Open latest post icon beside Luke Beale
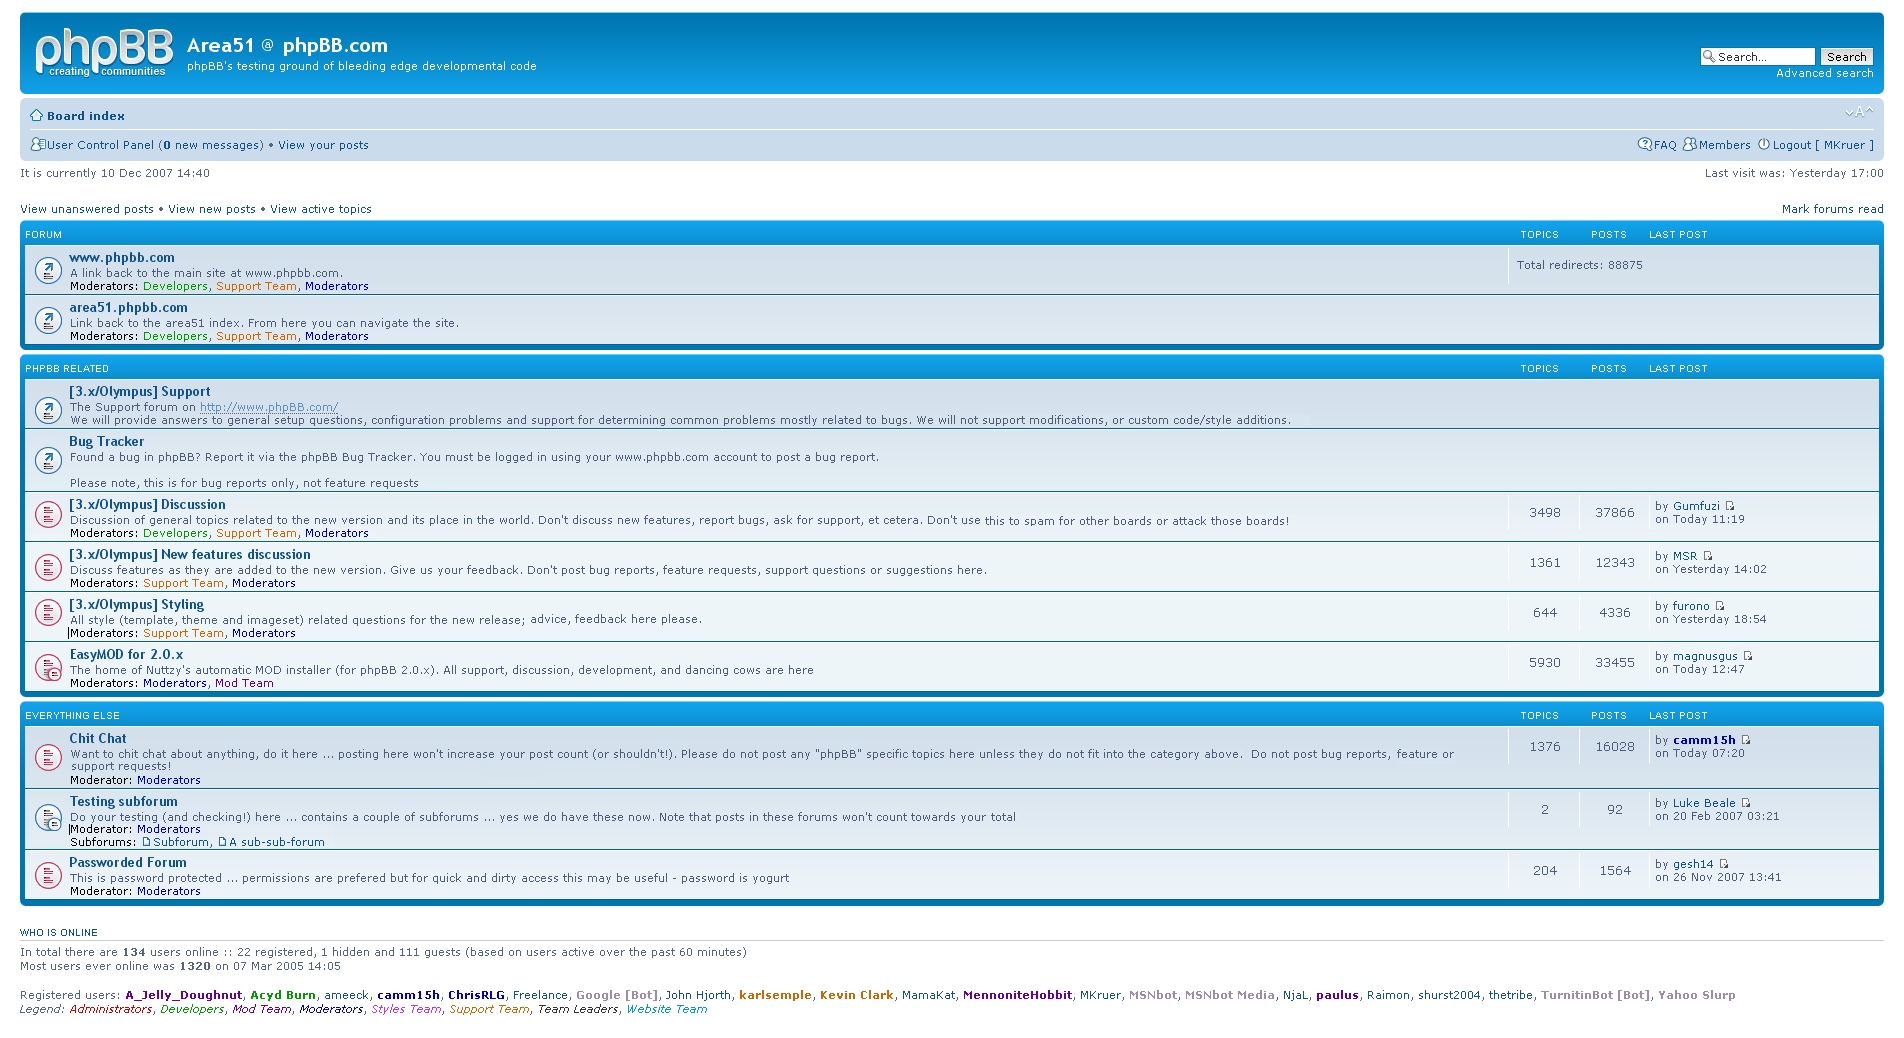1904x1038 pixels. (x=1746, y=803)
